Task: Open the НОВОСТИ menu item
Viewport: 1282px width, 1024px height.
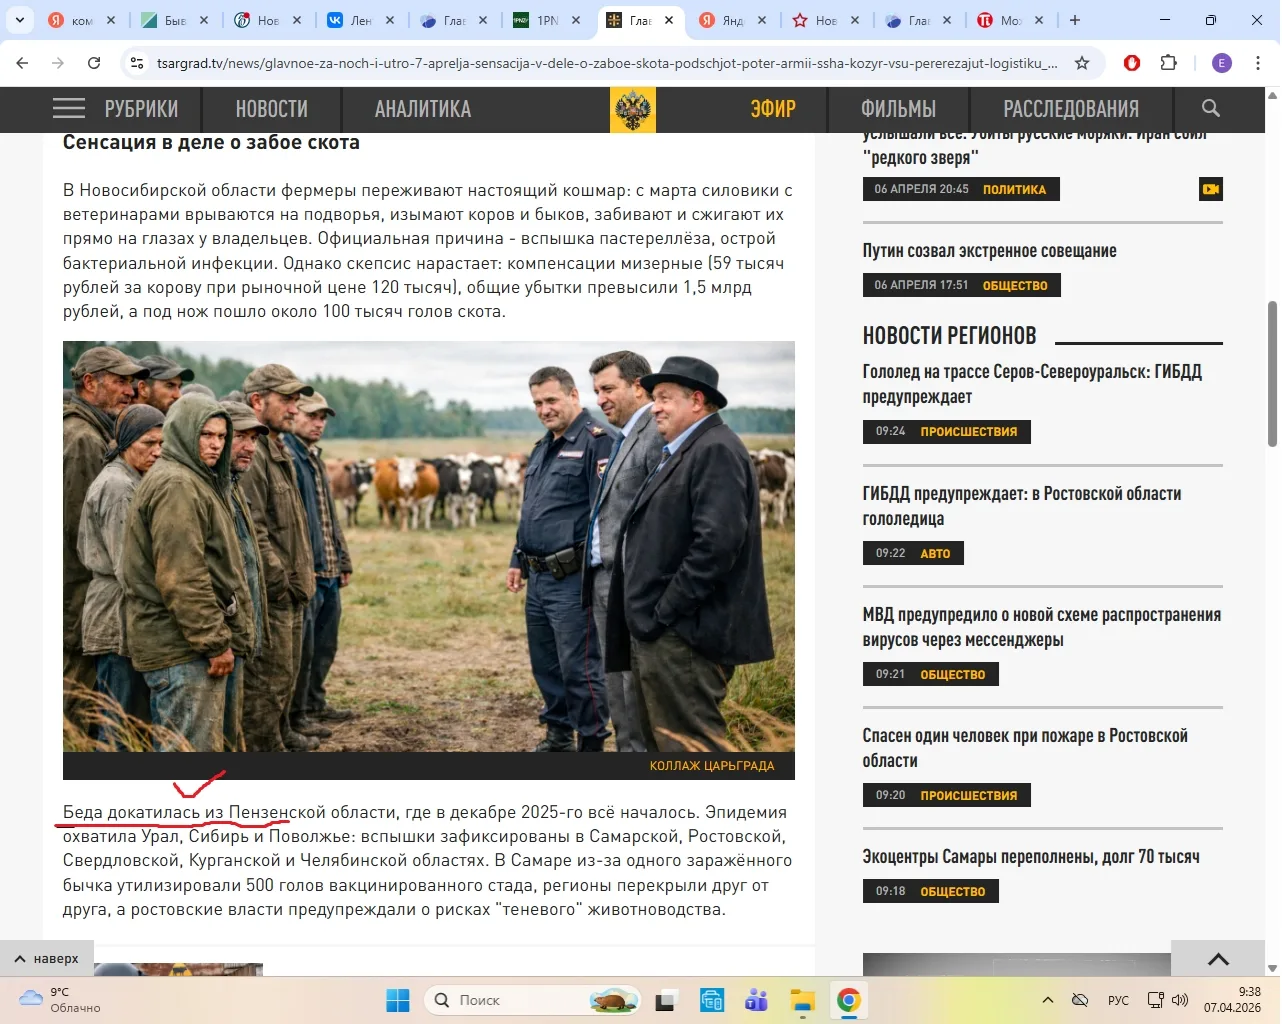Action: point(271,109)
